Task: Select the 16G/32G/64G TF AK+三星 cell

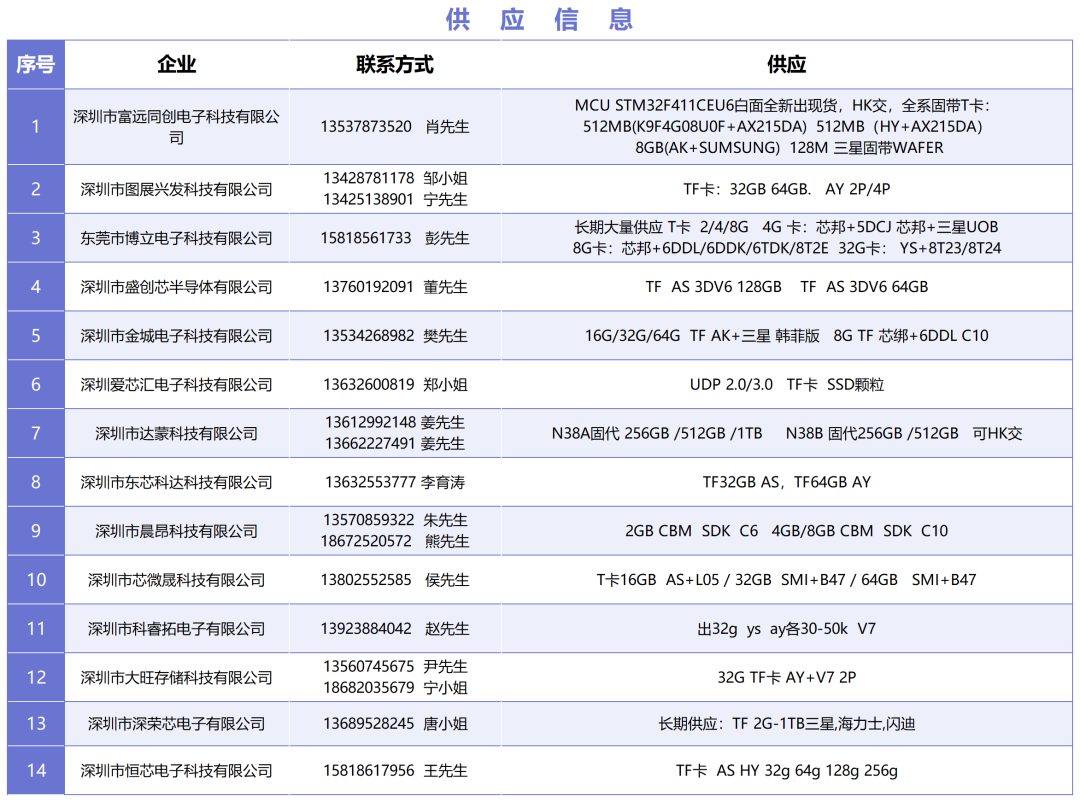Action: click(x=787, y=336)
